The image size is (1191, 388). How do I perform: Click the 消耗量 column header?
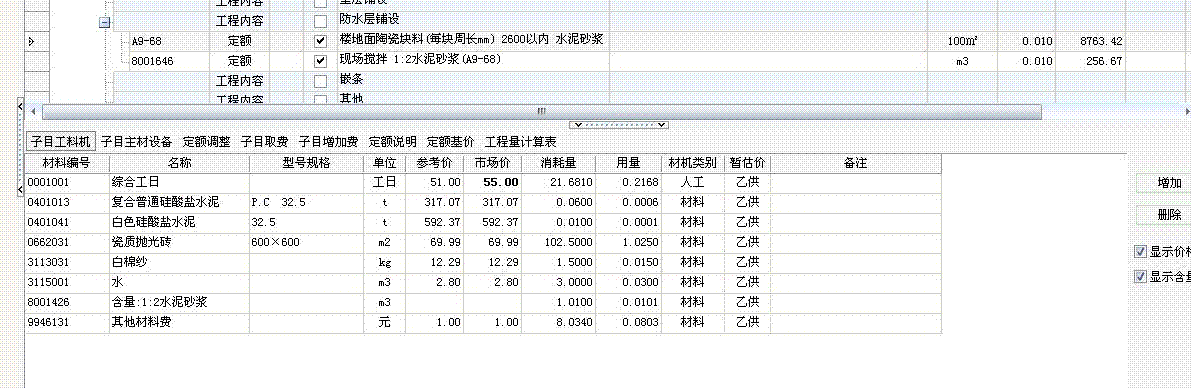tap(558, 163)
